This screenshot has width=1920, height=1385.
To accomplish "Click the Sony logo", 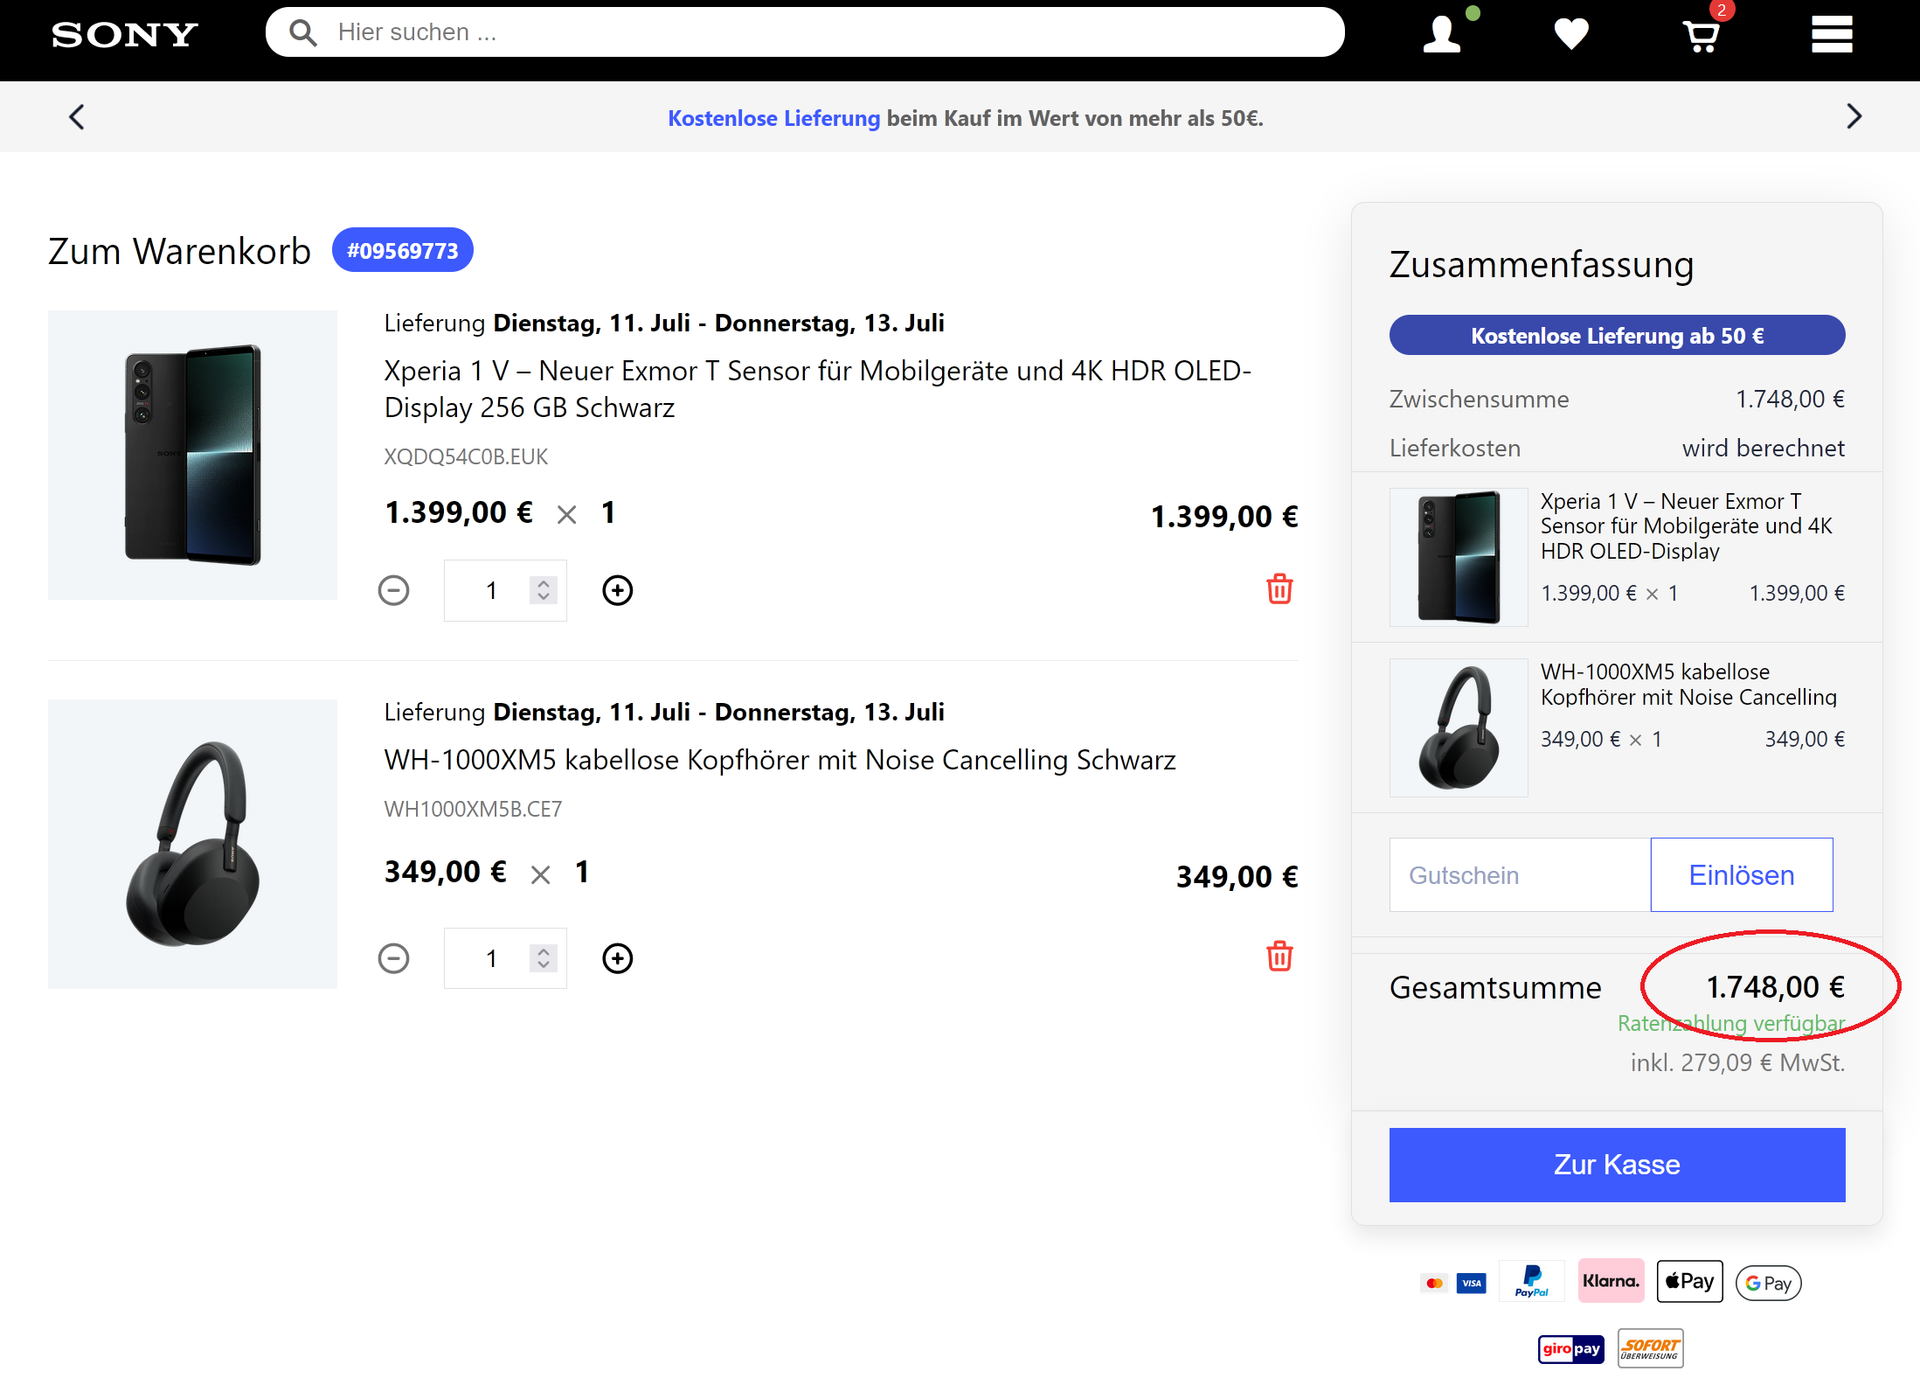I will coord(125,35).
